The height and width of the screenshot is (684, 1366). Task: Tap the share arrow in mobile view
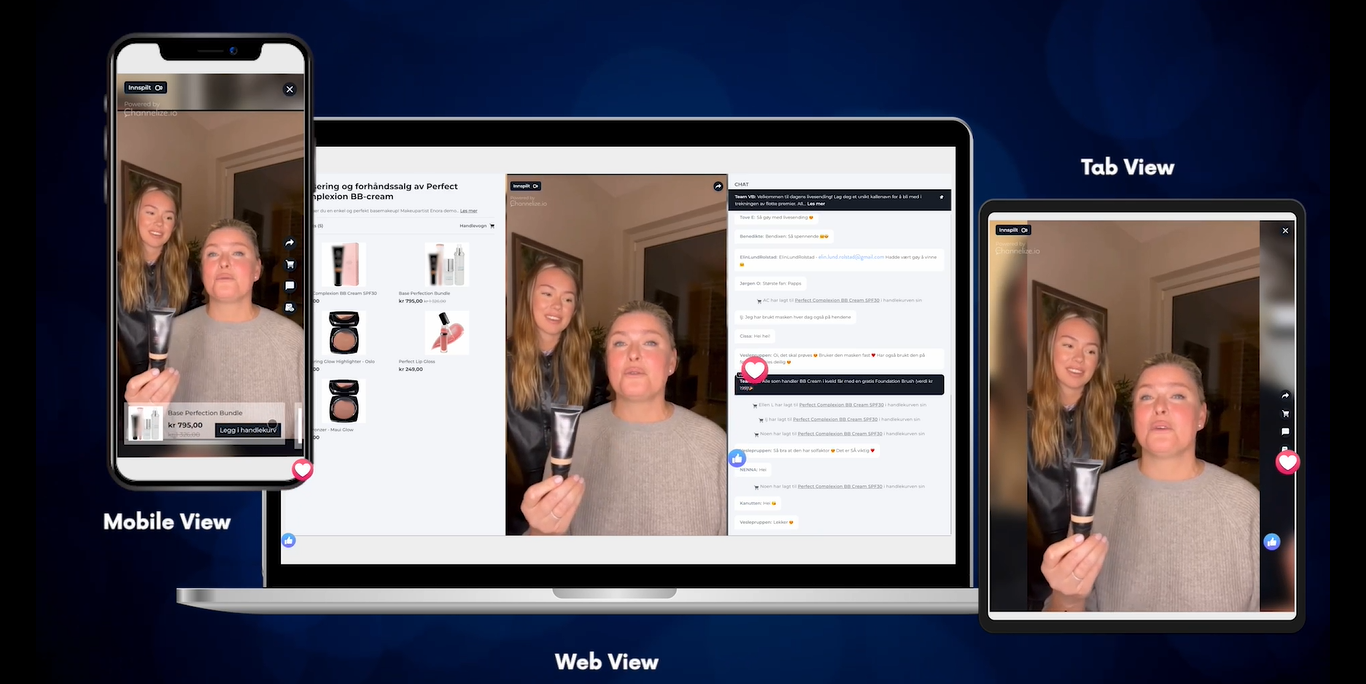click(x=290, y=243)
